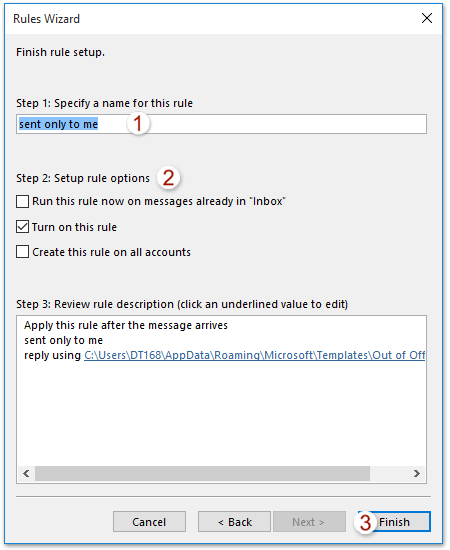Enable Run this rule now on Inbox messages
This screenshot has height=550, width=450.
click(22, 202)
